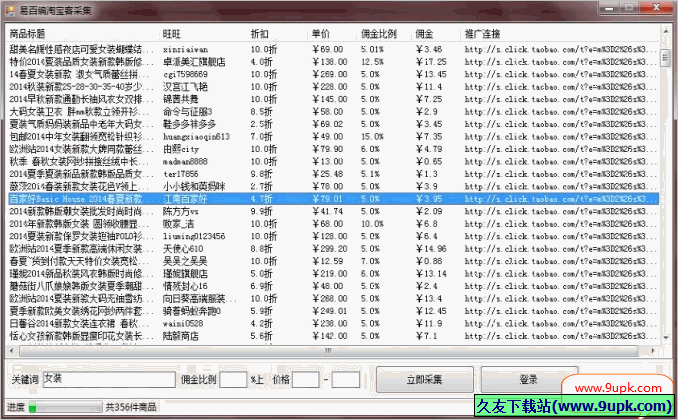The height and width of the screenshot is (420, 678).
Task: Focus the 关键词 keyword input field
Action: tap(109, 379)
